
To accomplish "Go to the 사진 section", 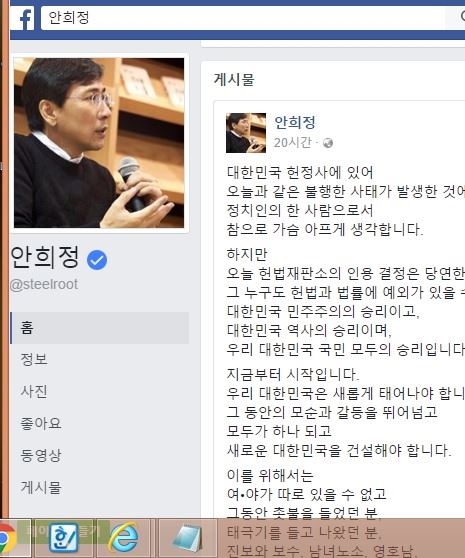I will [34, 391].
